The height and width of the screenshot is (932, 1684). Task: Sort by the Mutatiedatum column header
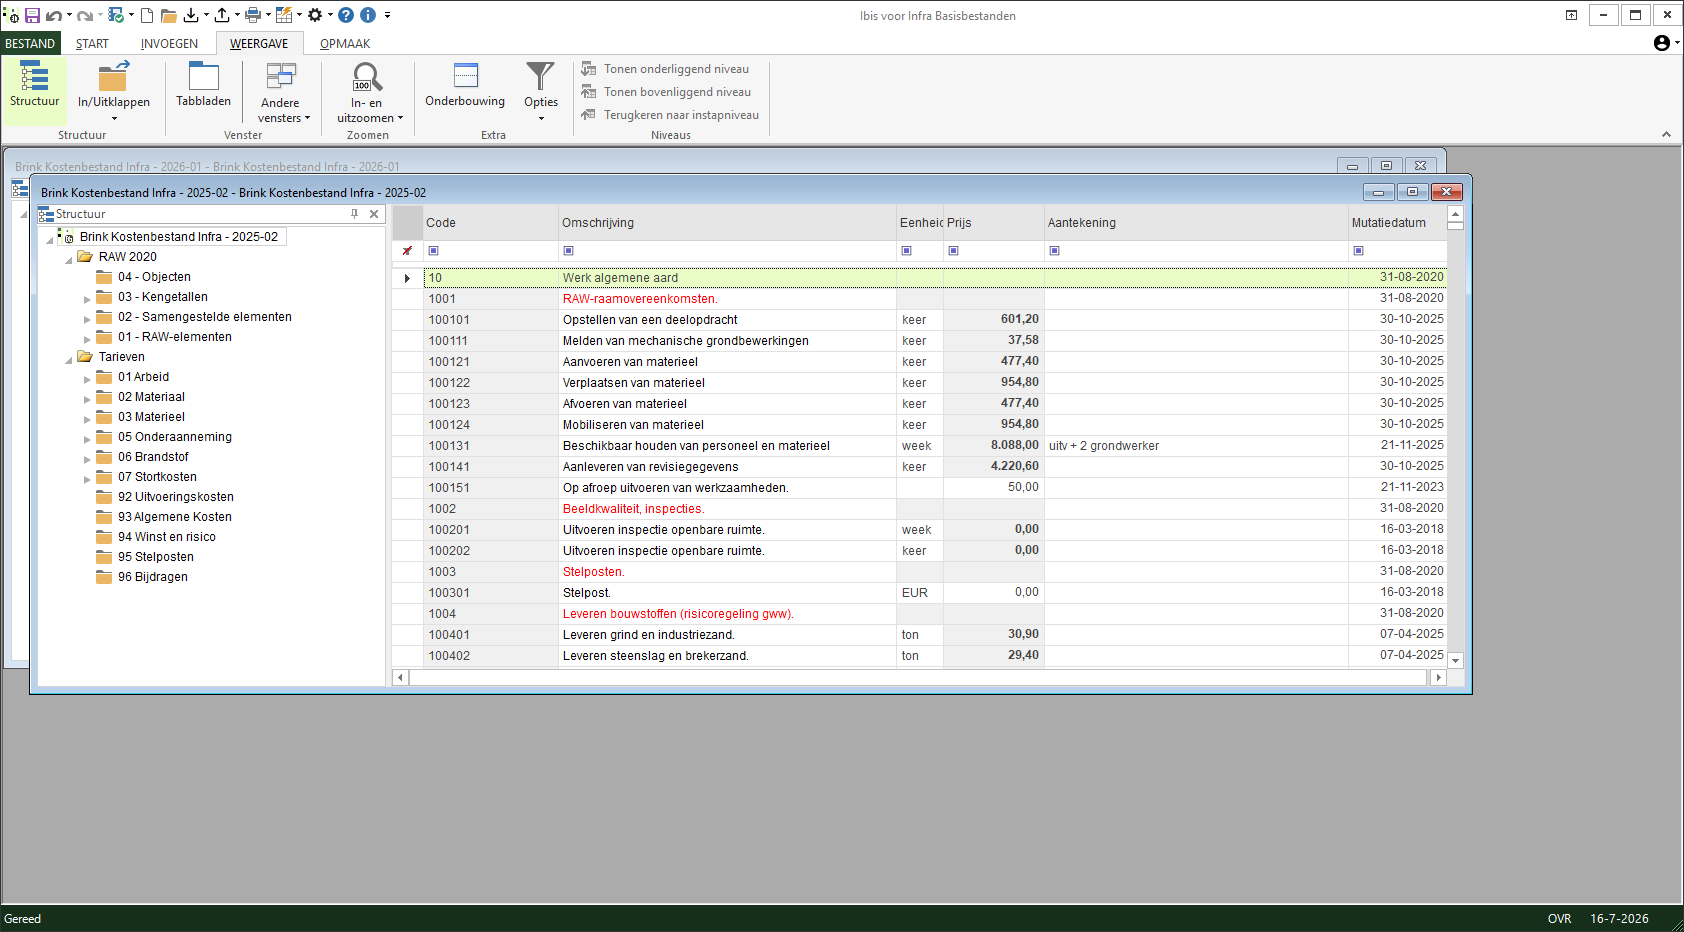(1397, 223)
